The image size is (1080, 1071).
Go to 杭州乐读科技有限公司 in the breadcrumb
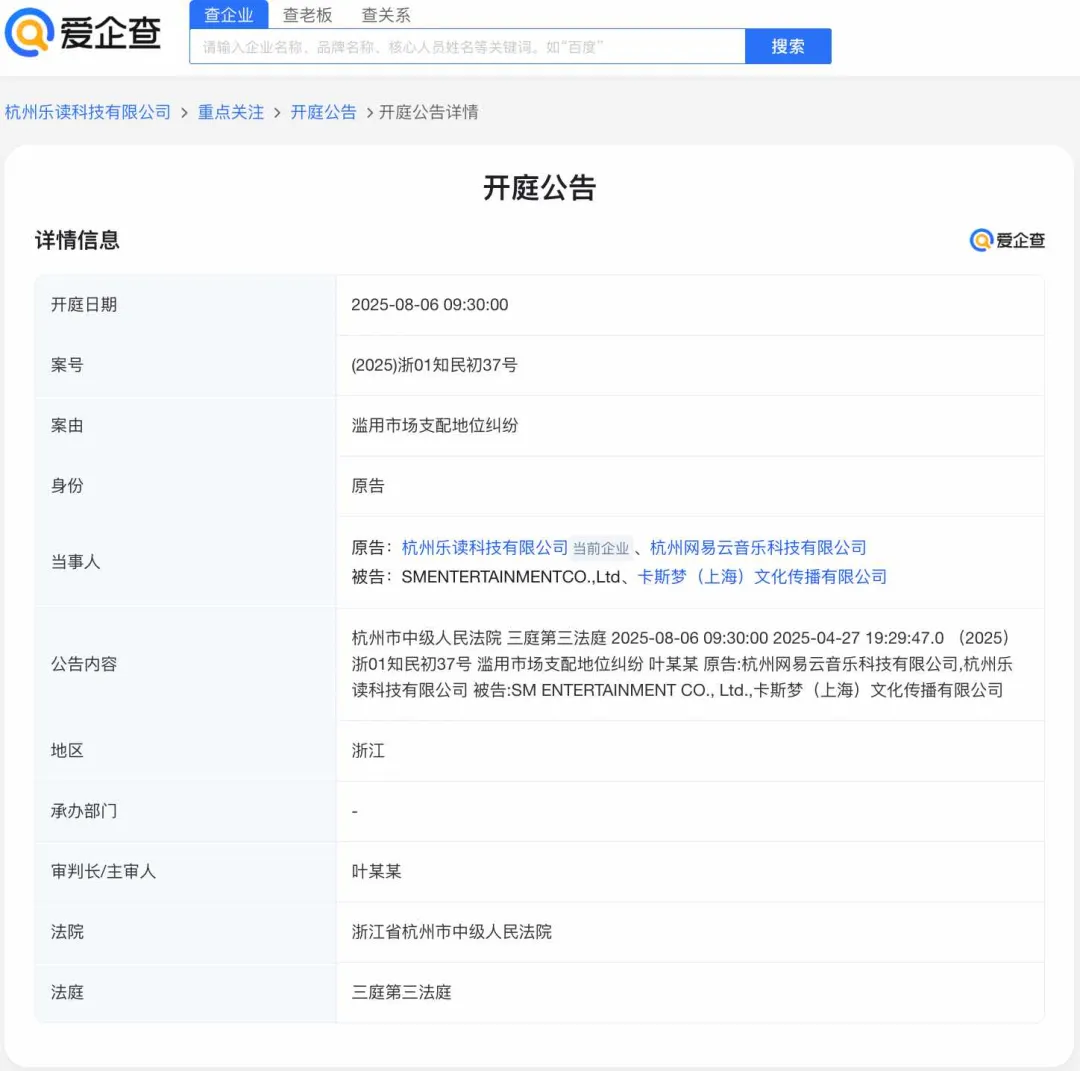(88, 112)
